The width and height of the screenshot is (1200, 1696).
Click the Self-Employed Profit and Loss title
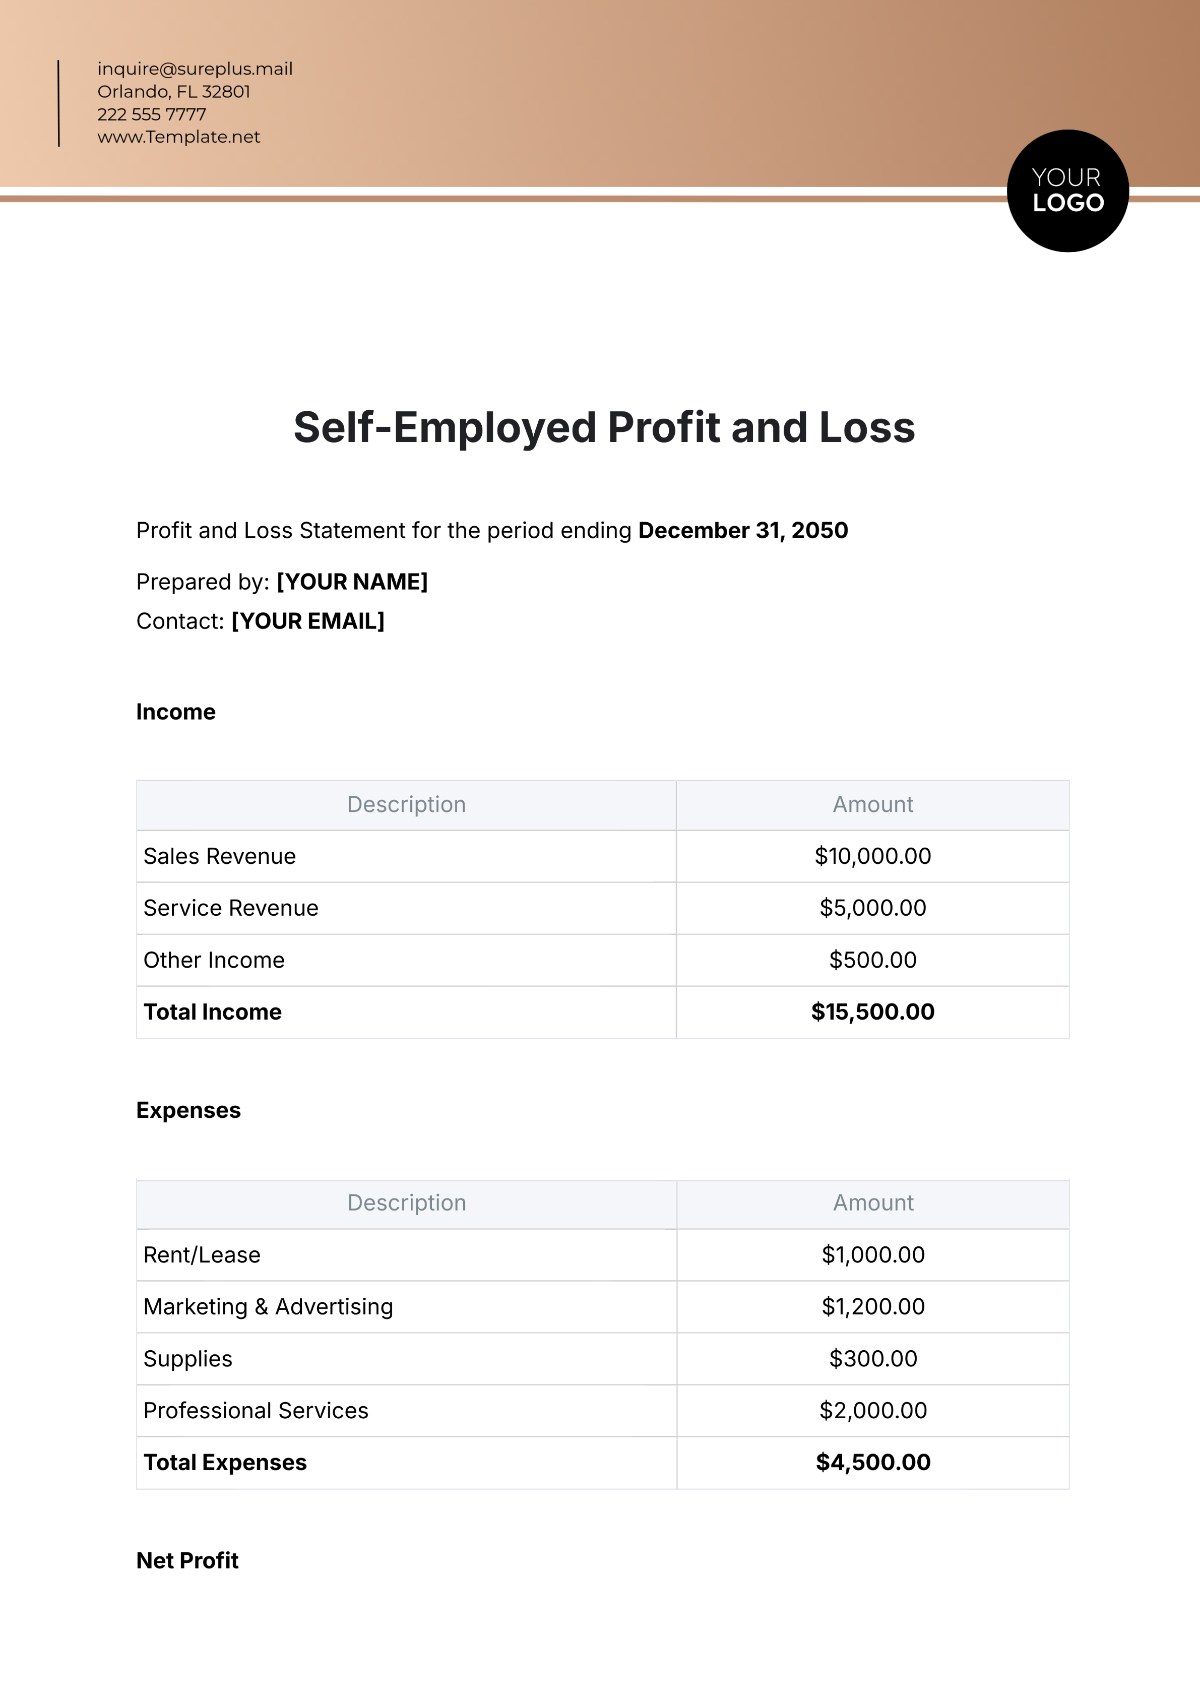click(x=604, y=428)
